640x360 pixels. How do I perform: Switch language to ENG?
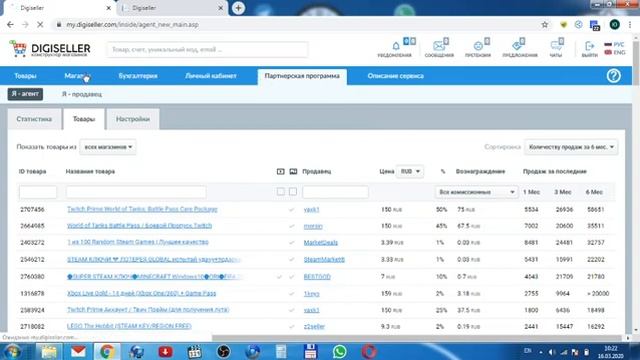coord(615,53)
